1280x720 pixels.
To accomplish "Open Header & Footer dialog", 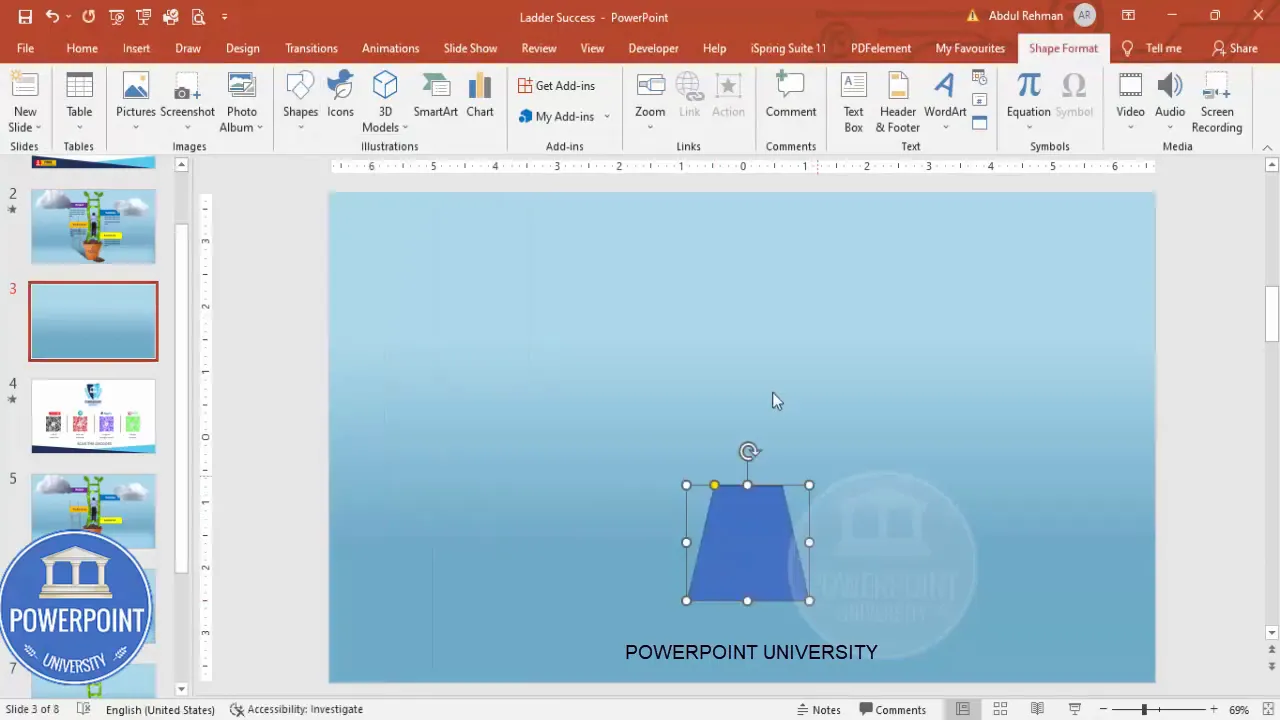I will pos(898,102).
